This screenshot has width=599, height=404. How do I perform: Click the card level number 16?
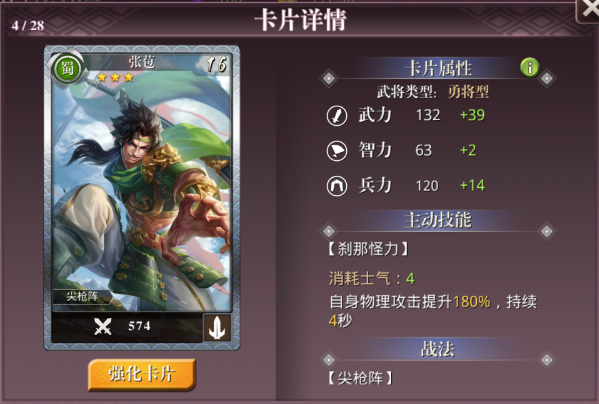coord(217,64)
